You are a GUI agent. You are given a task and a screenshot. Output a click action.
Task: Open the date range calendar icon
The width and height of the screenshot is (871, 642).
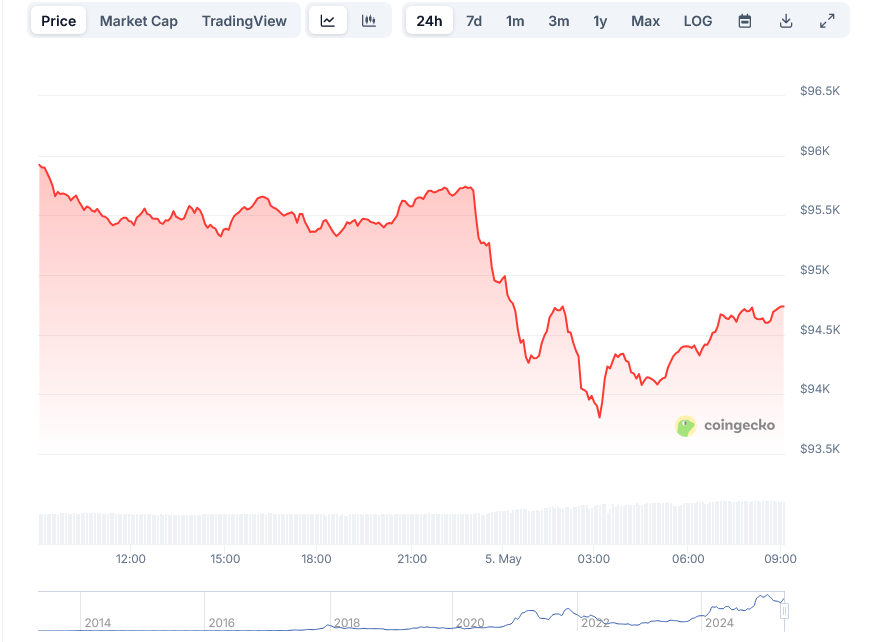(x=745, y=20)
